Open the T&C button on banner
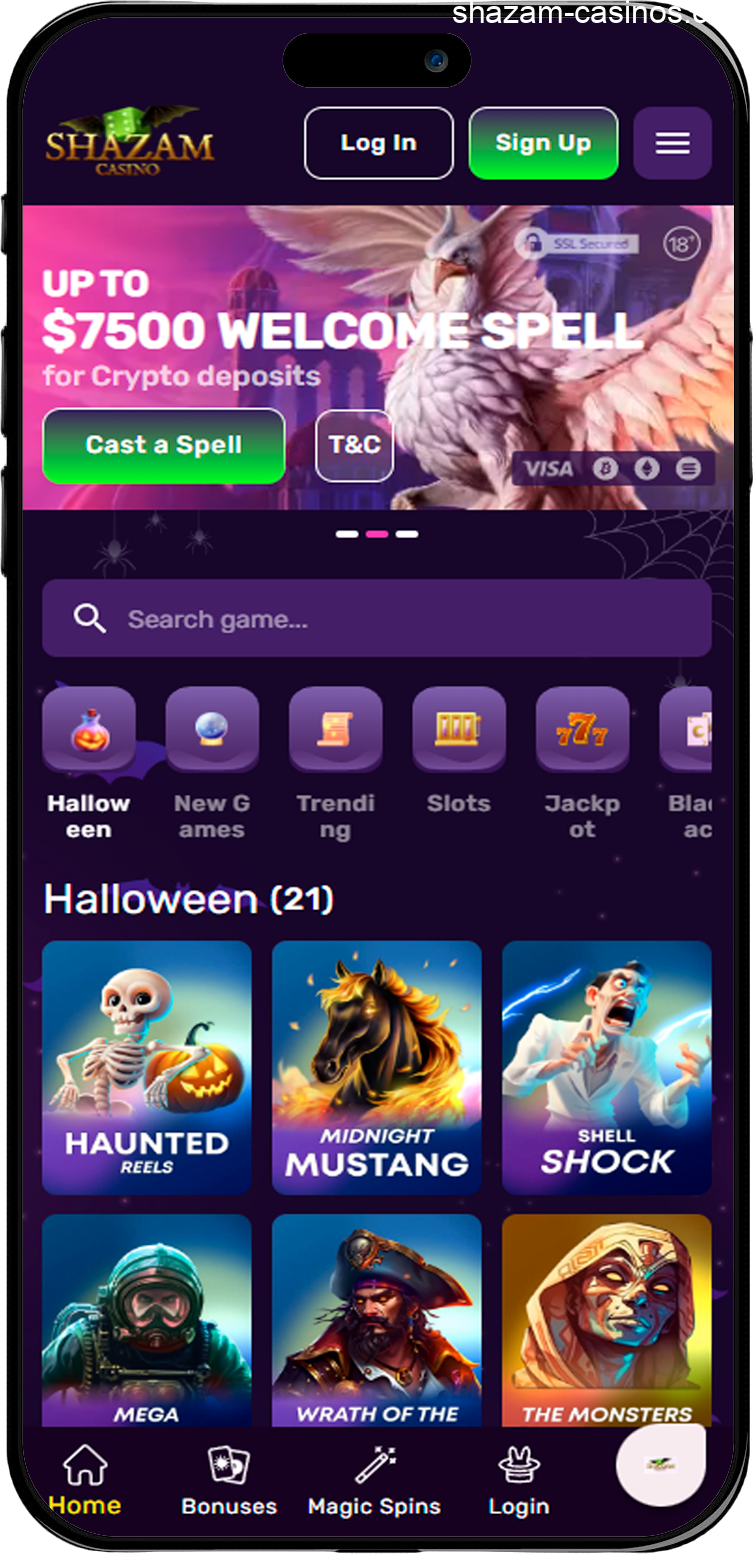Image resolution: width=753 pixels, height=1554 pixels. [x=355, y=445]
